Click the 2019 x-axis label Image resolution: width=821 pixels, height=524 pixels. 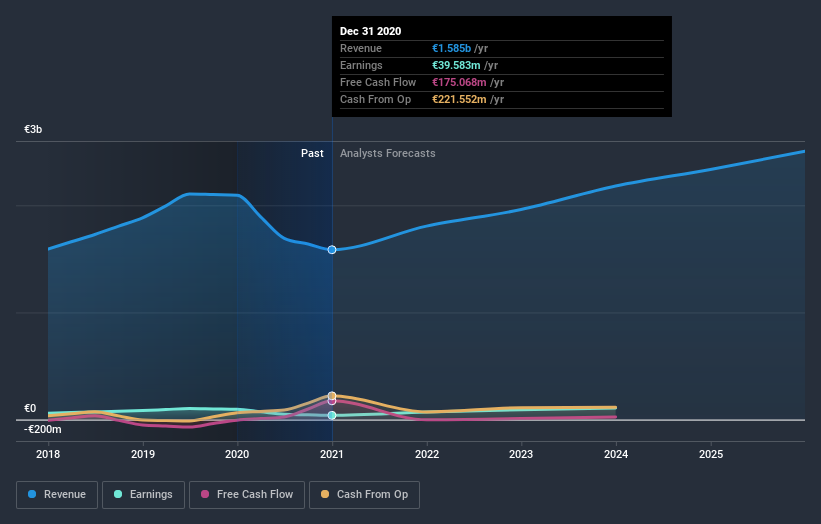143,454
